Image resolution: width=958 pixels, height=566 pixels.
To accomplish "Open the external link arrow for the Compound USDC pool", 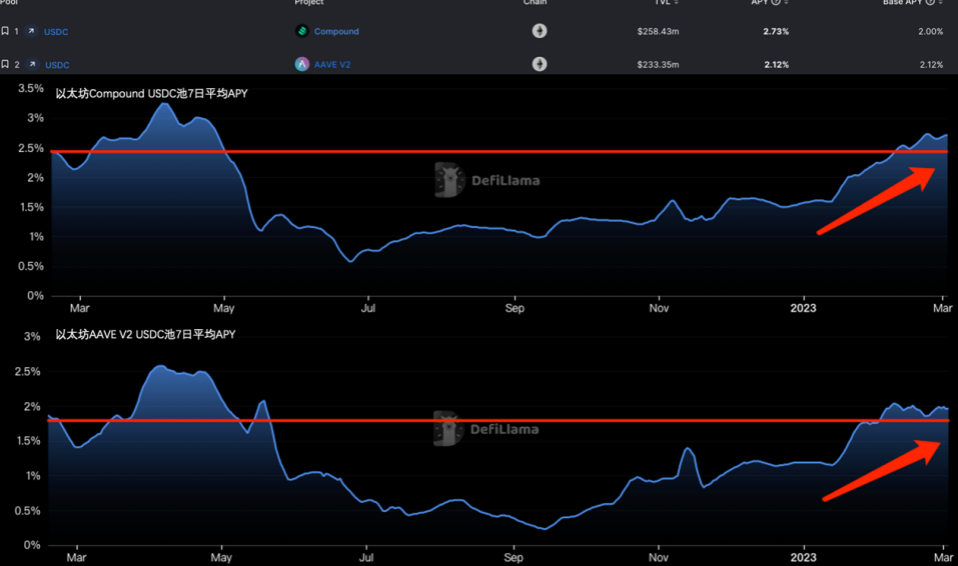I will click(x=31, y=31).
